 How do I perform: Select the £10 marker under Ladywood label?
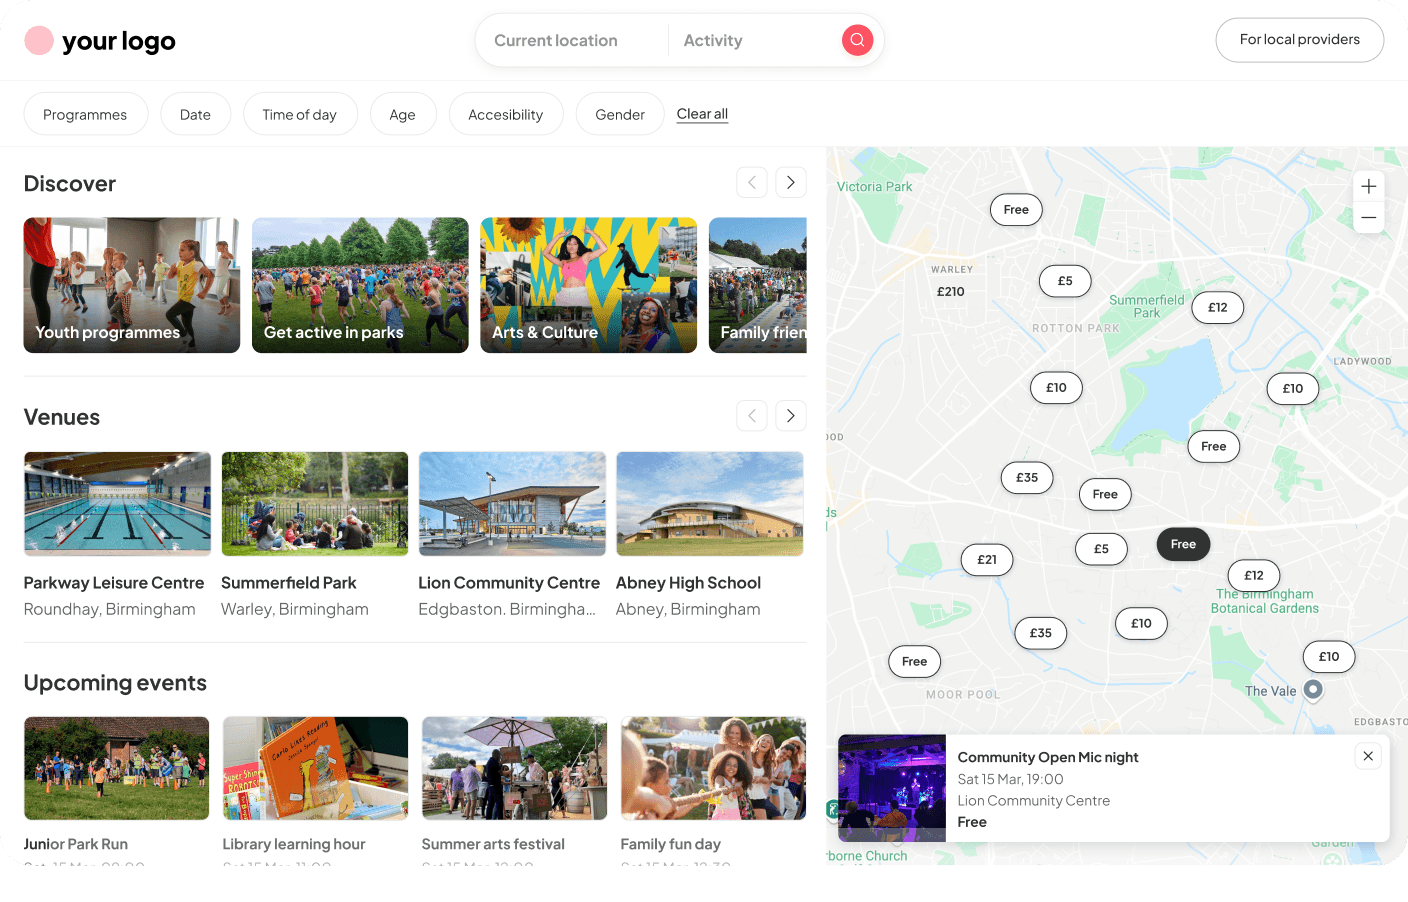point(1293,389)
